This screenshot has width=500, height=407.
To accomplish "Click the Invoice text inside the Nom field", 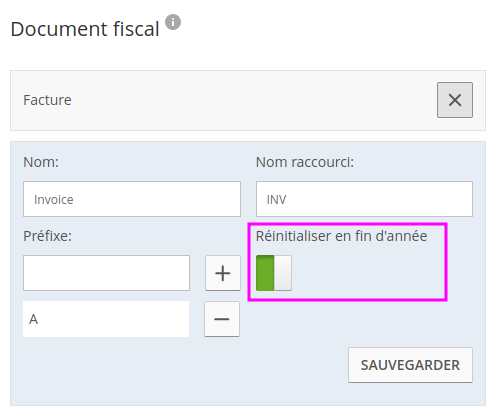I will point(54,200).
